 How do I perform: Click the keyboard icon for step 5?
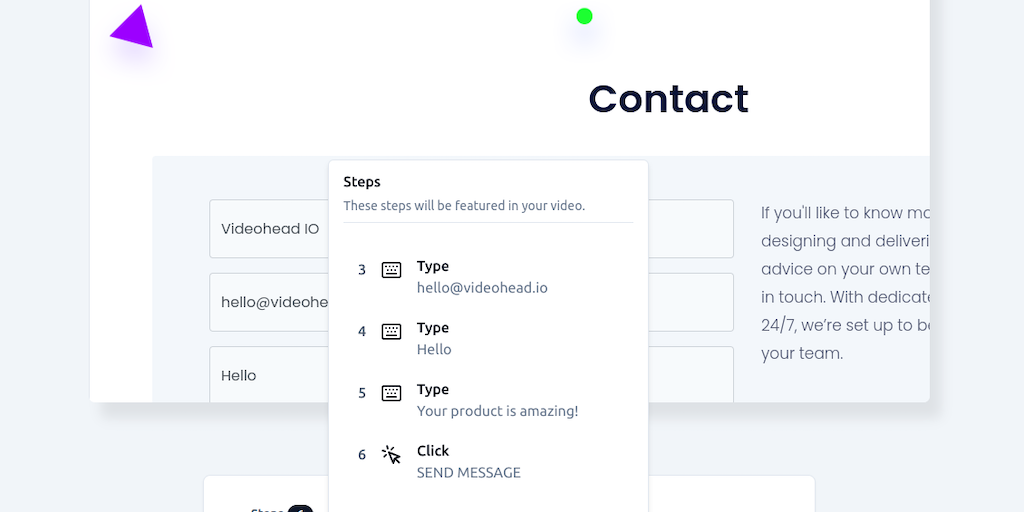(391, 393)
